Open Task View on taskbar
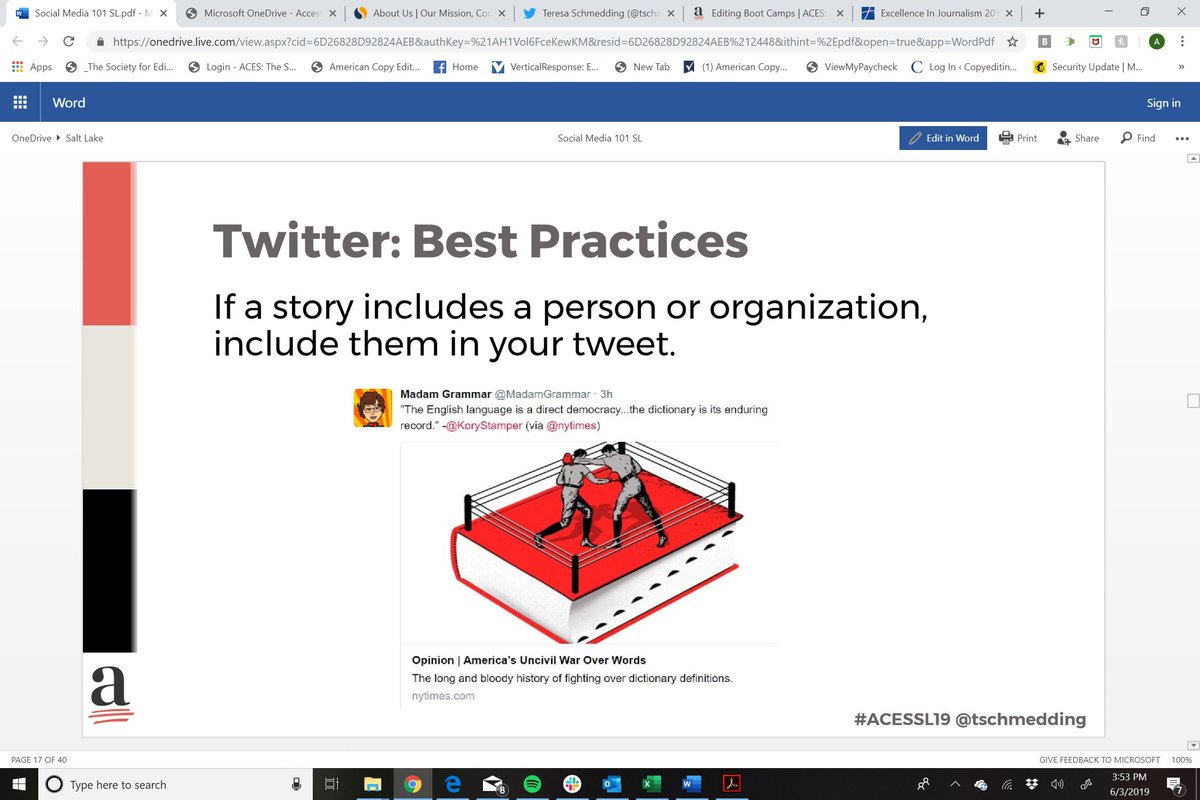Viewport: 1200px width, 800px height. 333,784
